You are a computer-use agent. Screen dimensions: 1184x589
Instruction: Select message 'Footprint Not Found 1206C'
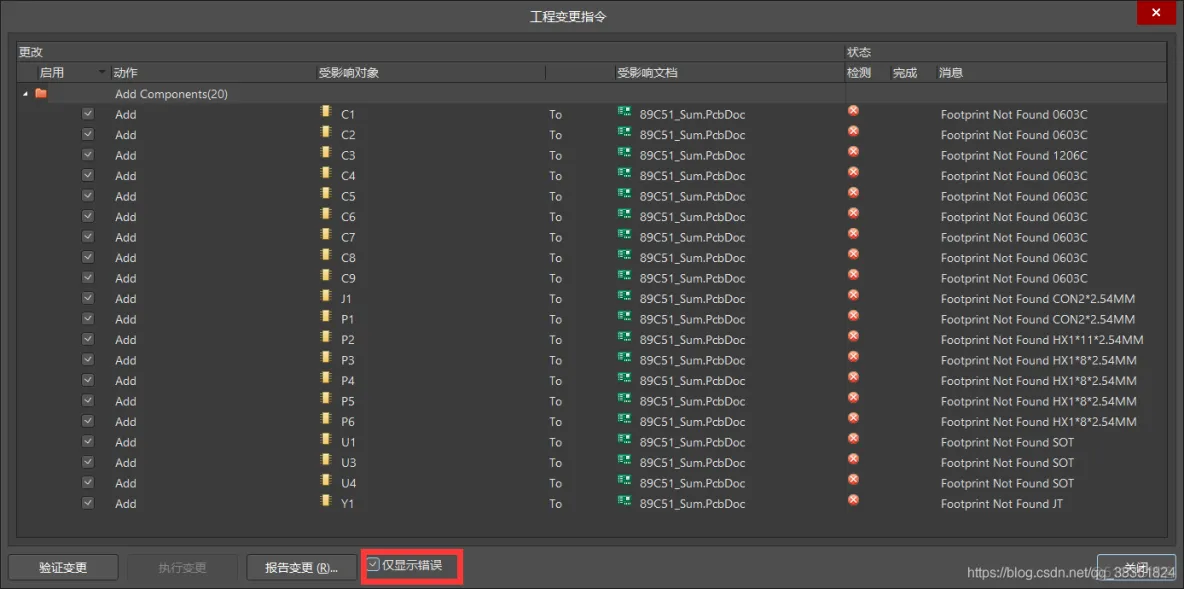(1014, 156)
